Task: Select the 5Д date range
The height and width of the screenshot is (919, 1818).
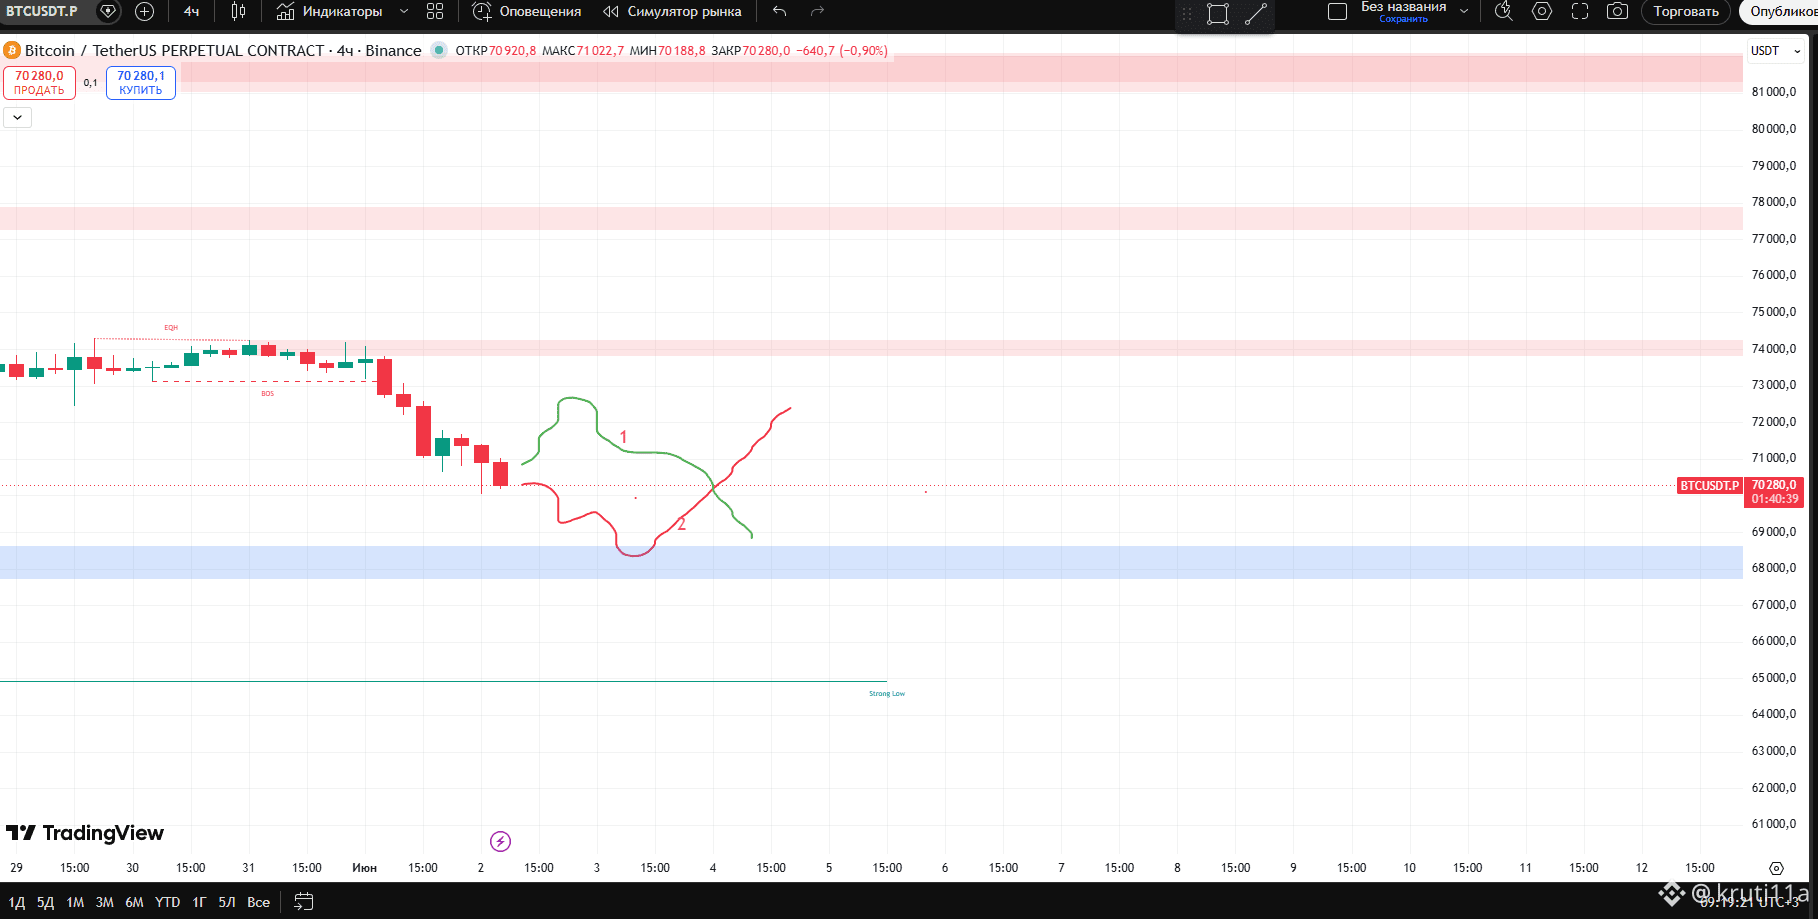Action: (46, 902)
